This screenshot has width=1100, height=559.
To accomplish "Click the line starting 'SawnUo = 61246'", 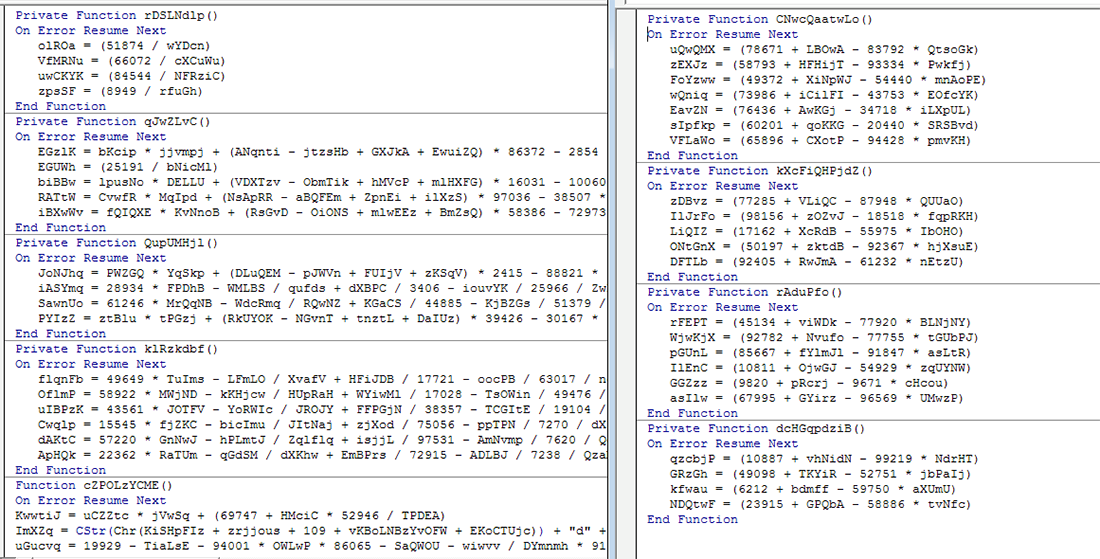I will 322,304.
